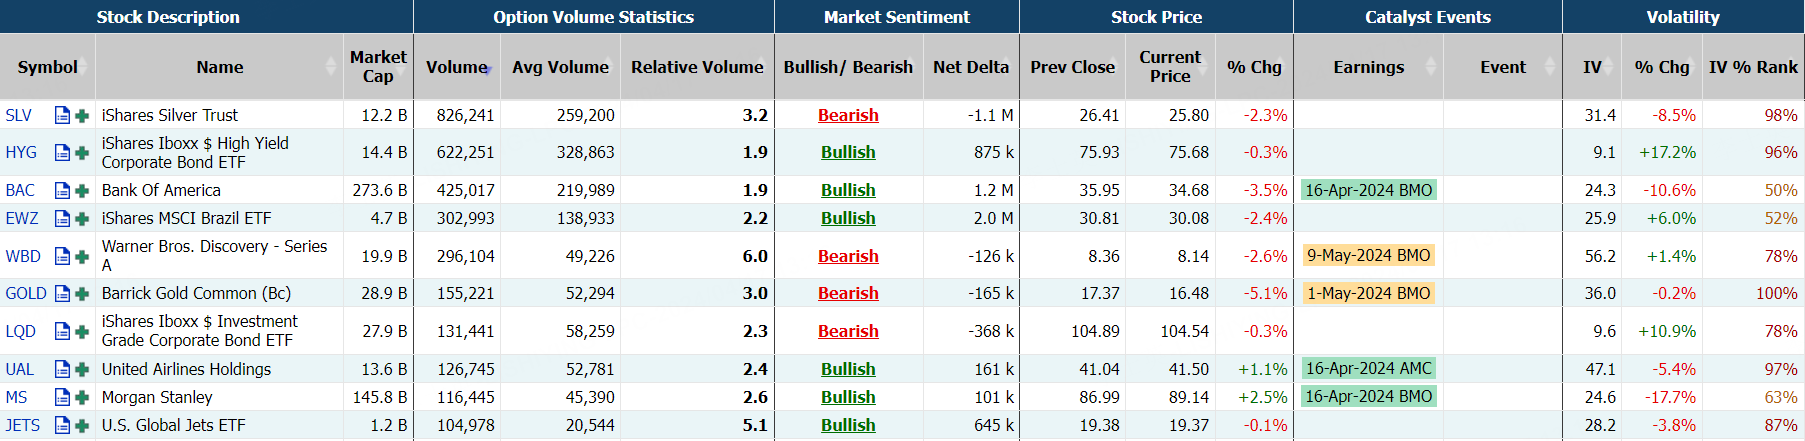The width and height of the screenshot is (1805, 441).
Task: Open the document icon beside LQD
Action: click(62, 331)
